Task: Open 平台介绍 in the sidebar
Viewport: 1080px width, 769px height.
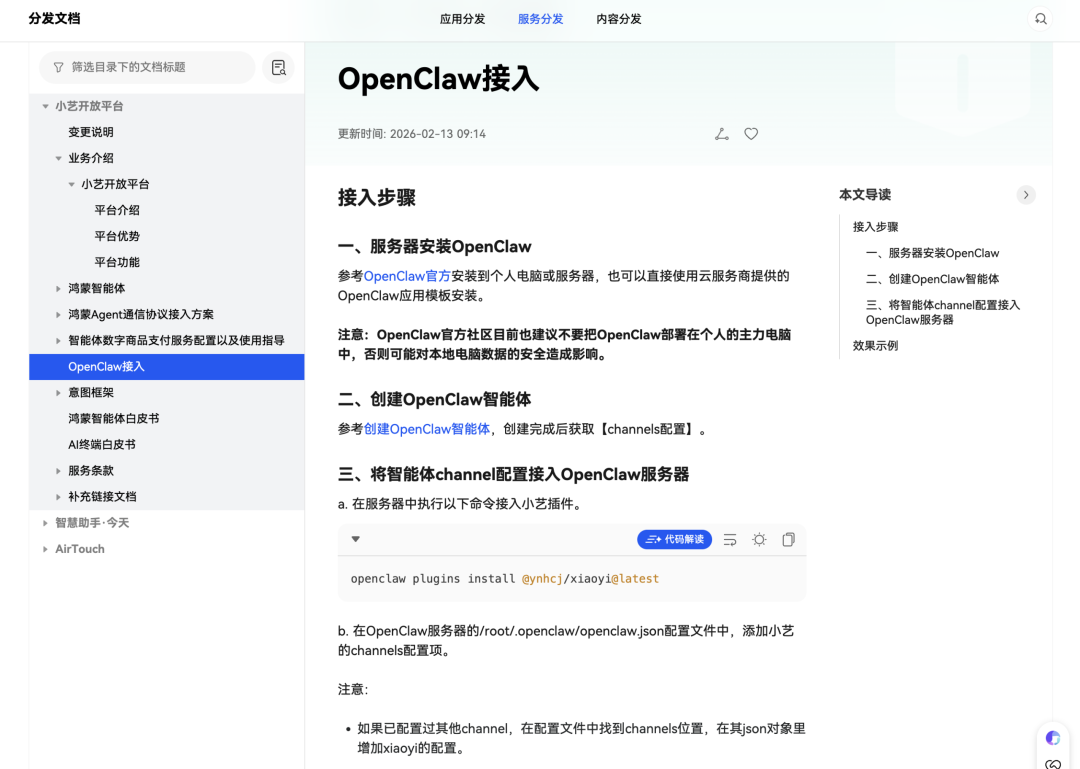Action: (x=117, y=210)
